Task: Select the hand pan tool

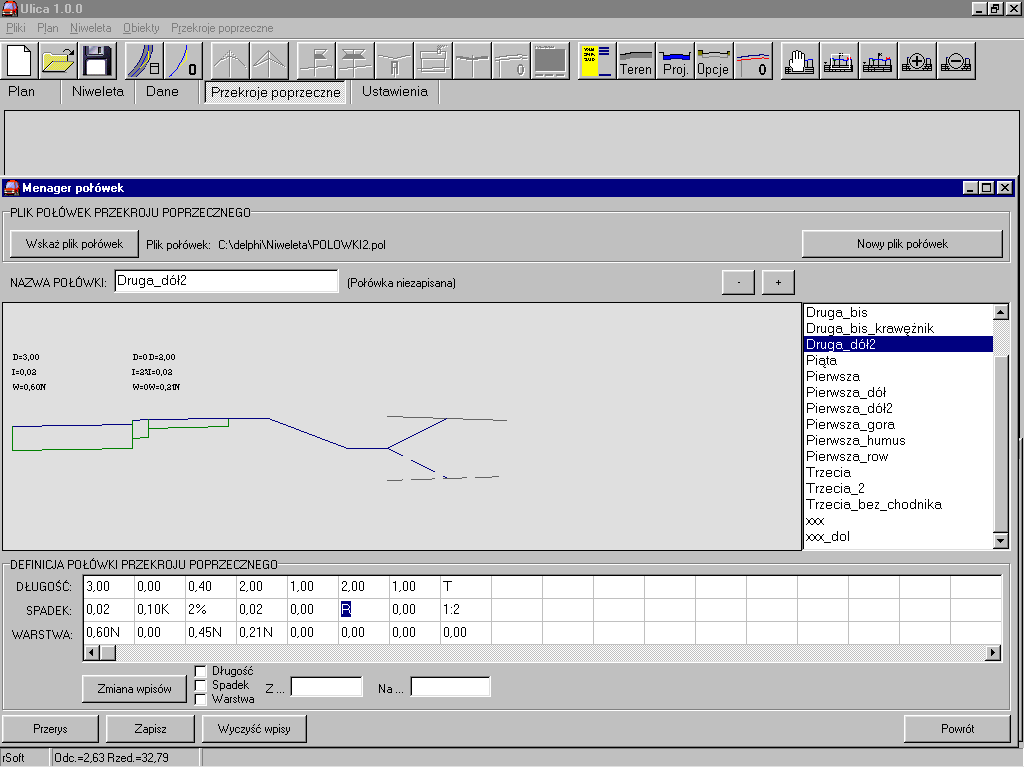Action: pyautogui.click(x=799, y=61)
